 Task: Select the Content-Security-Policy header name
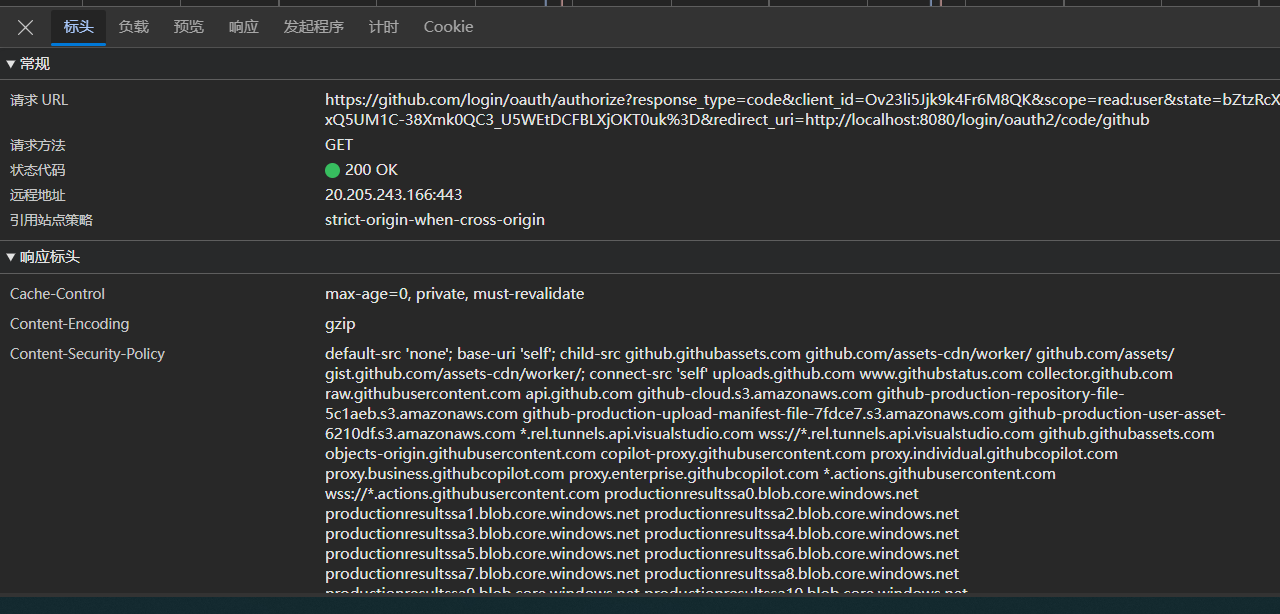(x=87, y=354)
